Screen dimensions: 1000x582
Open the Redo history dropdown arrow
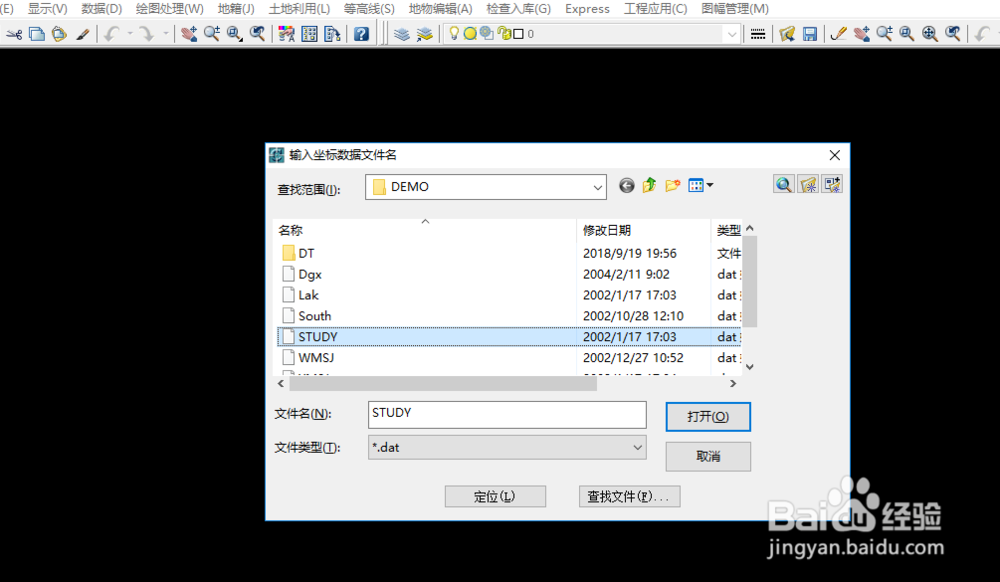165,33
